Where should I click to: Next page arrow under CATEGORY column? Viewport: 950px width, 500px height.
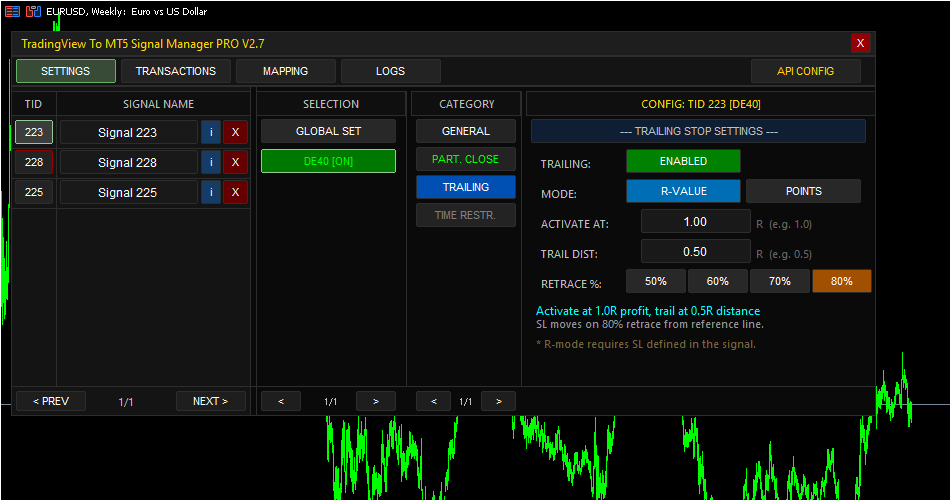click(x=498, y=401)
